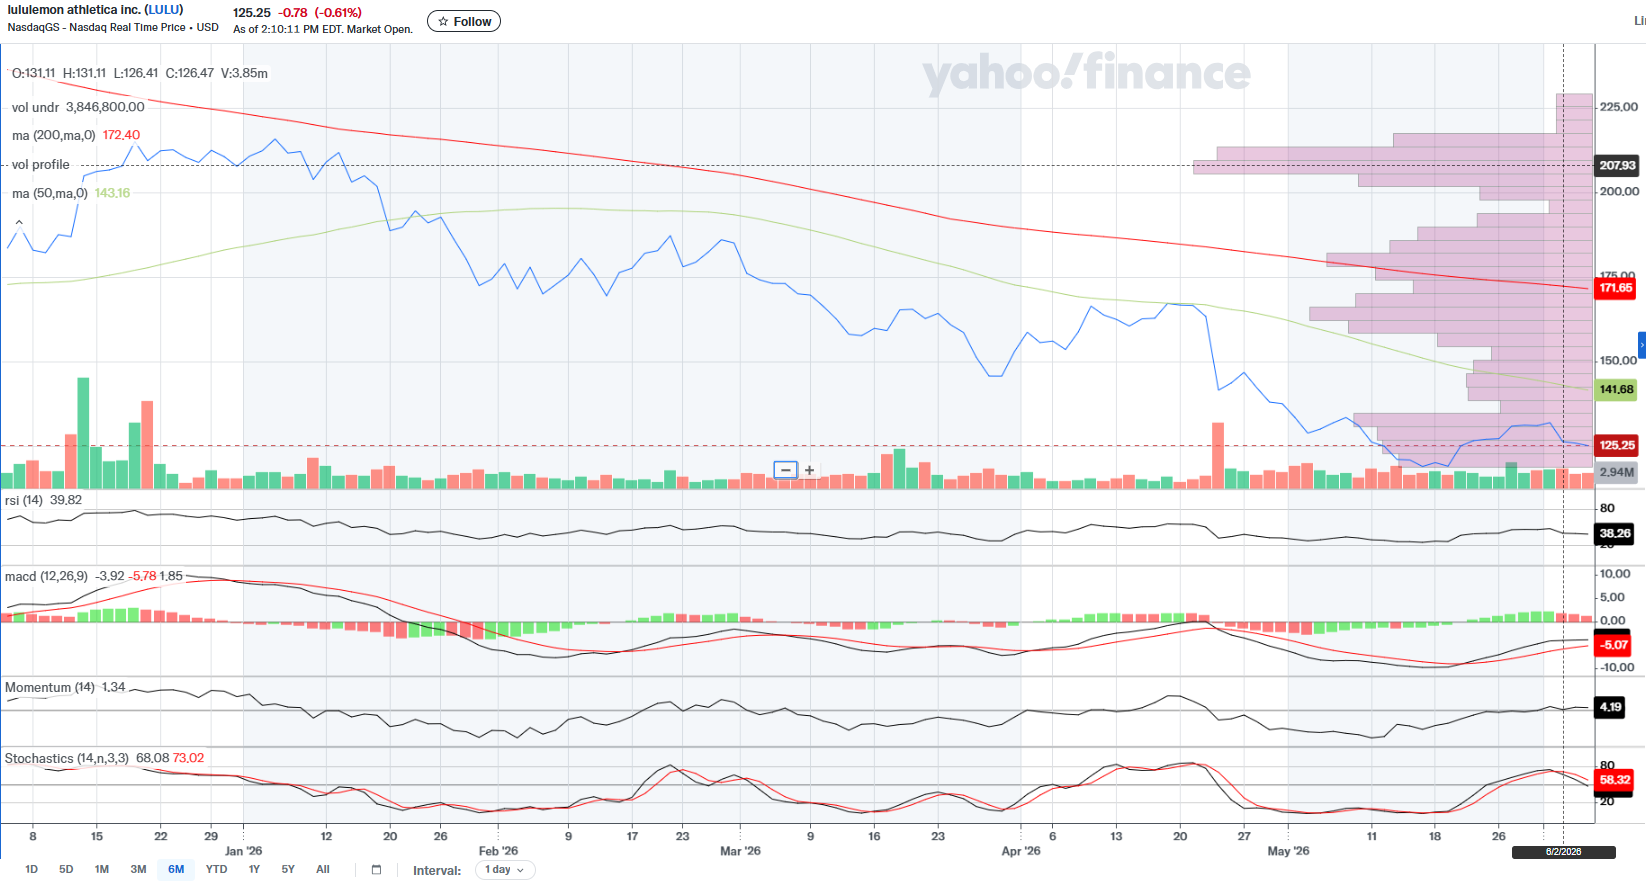Select the 'ma (200,ma,0)' indicator label
Image resolution: width=1646 pixels, height=885 pixels.
pyautogui.click(x=54, y=135)
